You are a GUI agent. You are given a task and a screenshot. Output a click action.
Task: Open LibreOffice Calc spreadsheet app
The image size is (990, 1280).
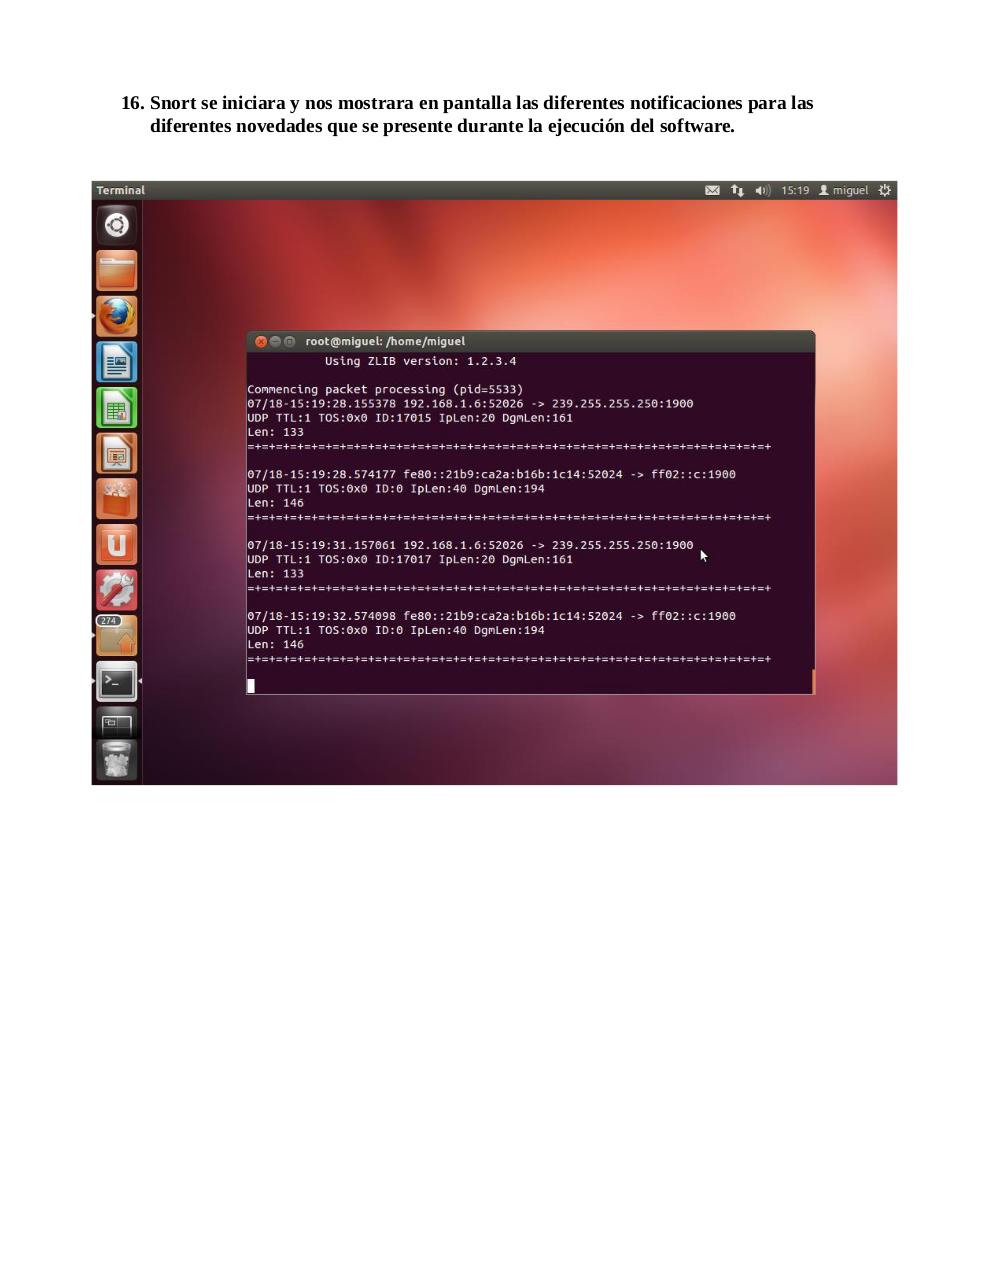[117, 408]
